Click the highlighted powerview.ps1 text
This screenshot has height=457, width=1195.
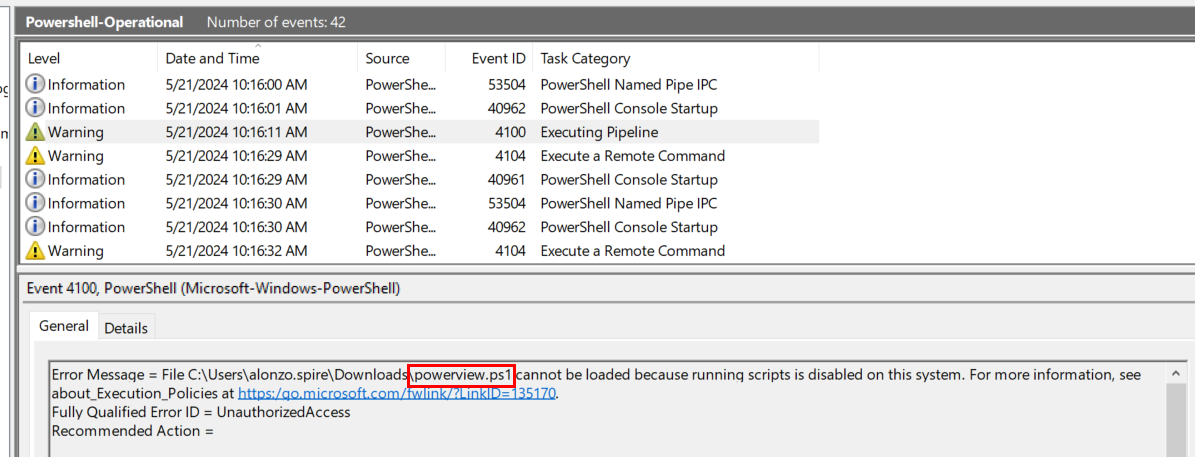[x=464, y=375]
